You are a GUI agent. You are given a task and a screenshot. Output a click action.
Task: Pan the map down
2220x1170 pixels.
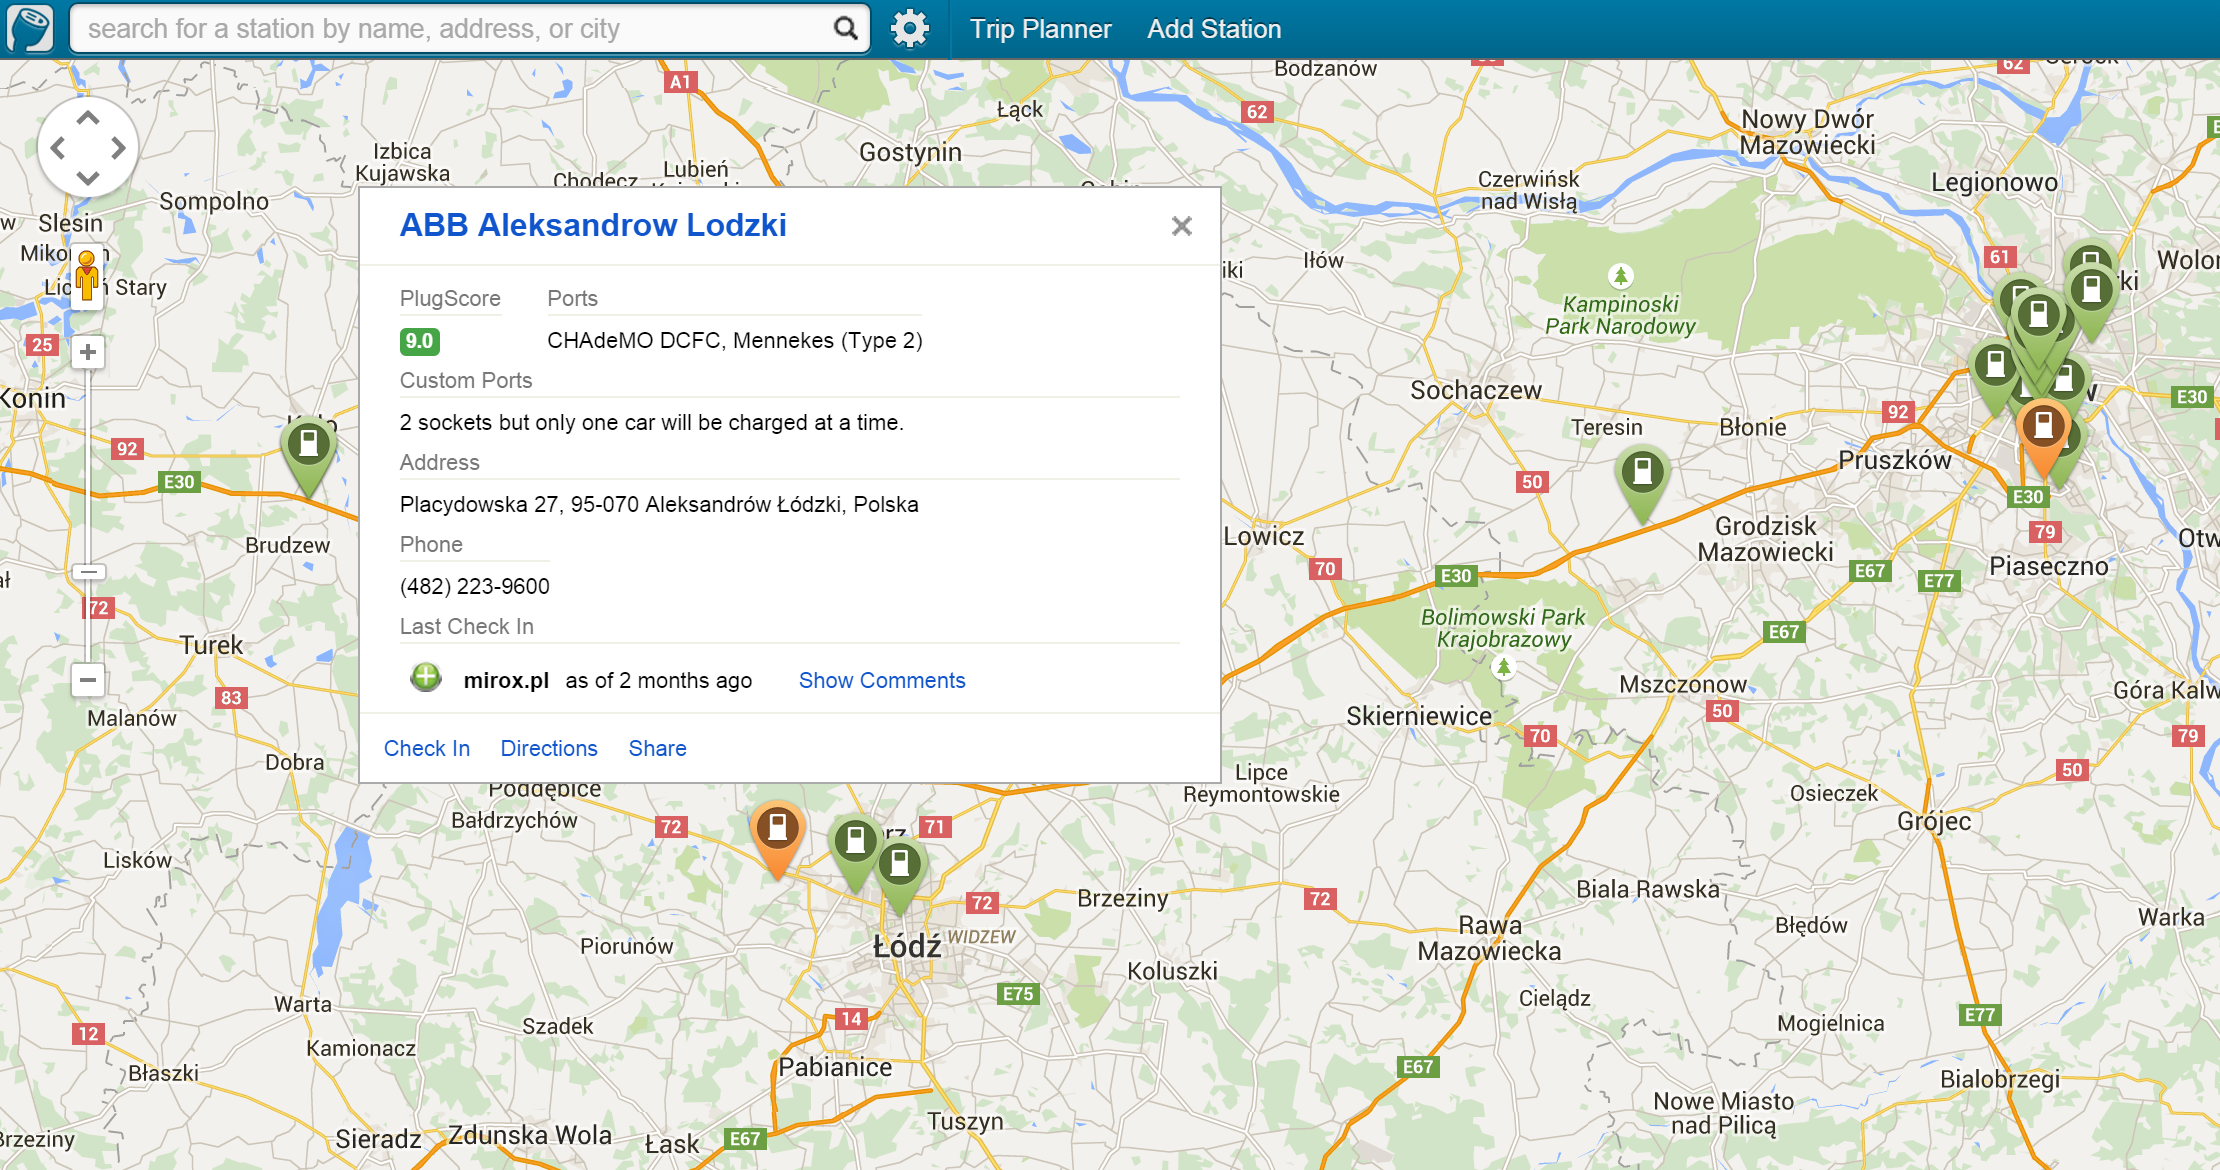click(x=88, y=178)
